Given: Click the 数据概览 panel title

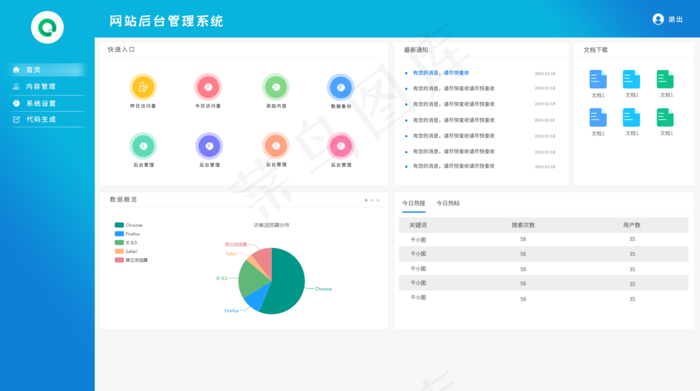Looking at the screenshot, I should pyautogui.click(x=124, y=200).
